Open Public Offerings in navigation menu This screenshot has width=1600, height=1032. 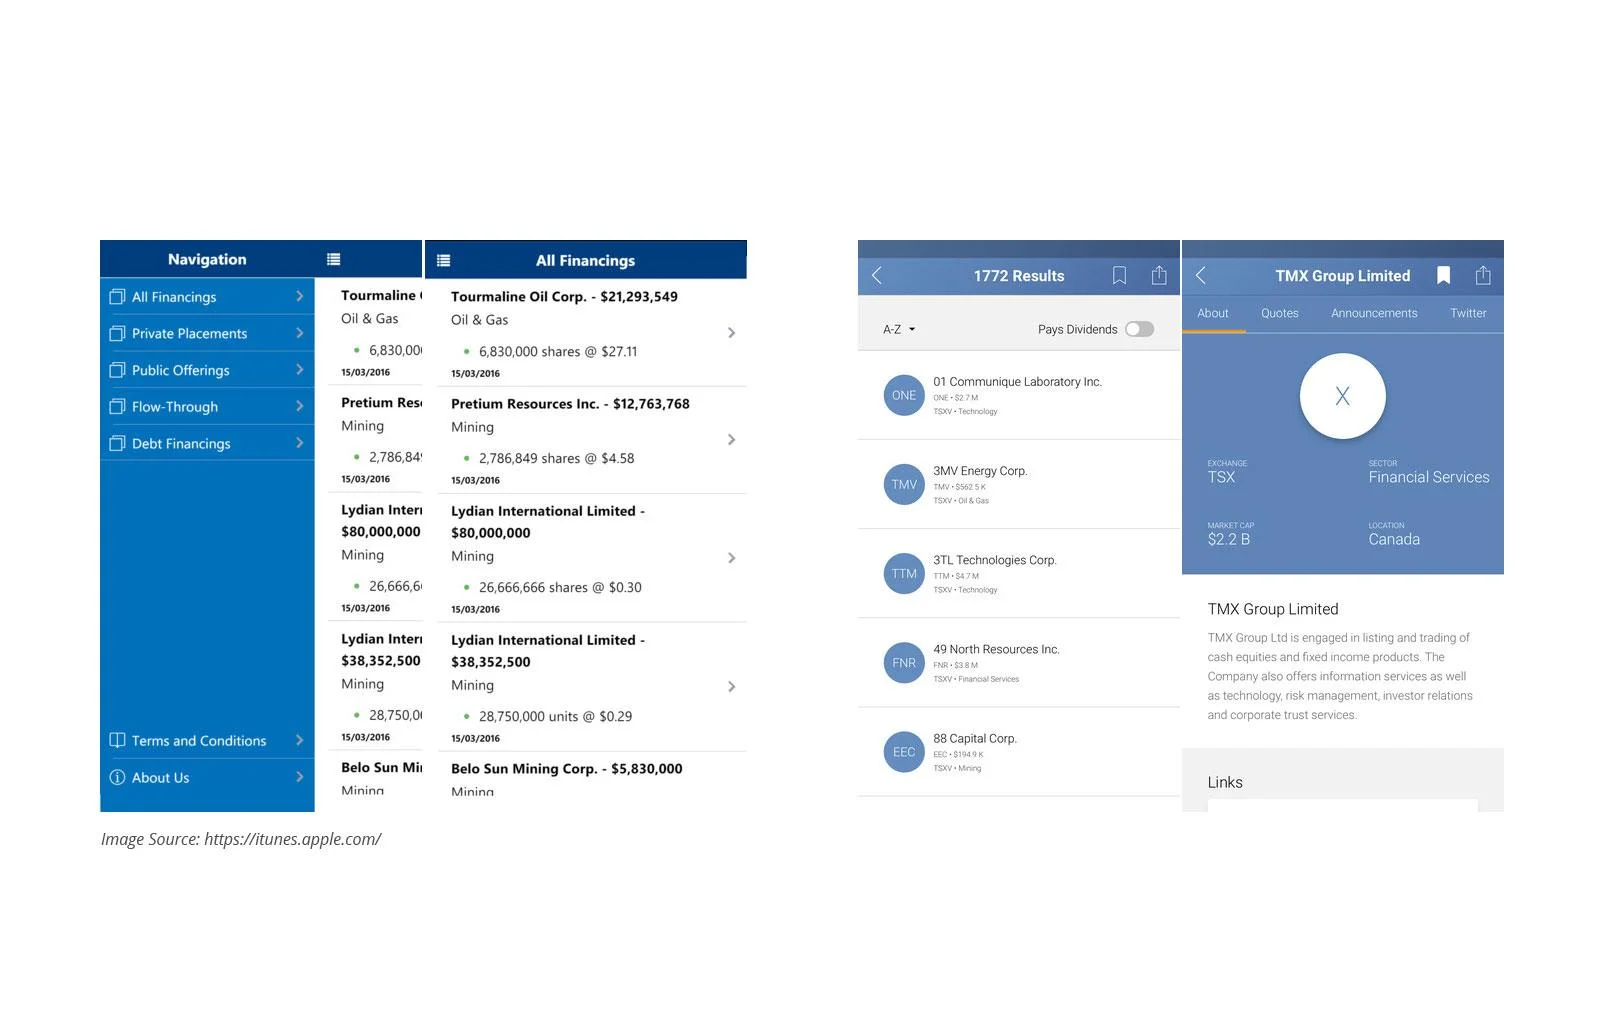pyautogui.click(x=207, y=370)
